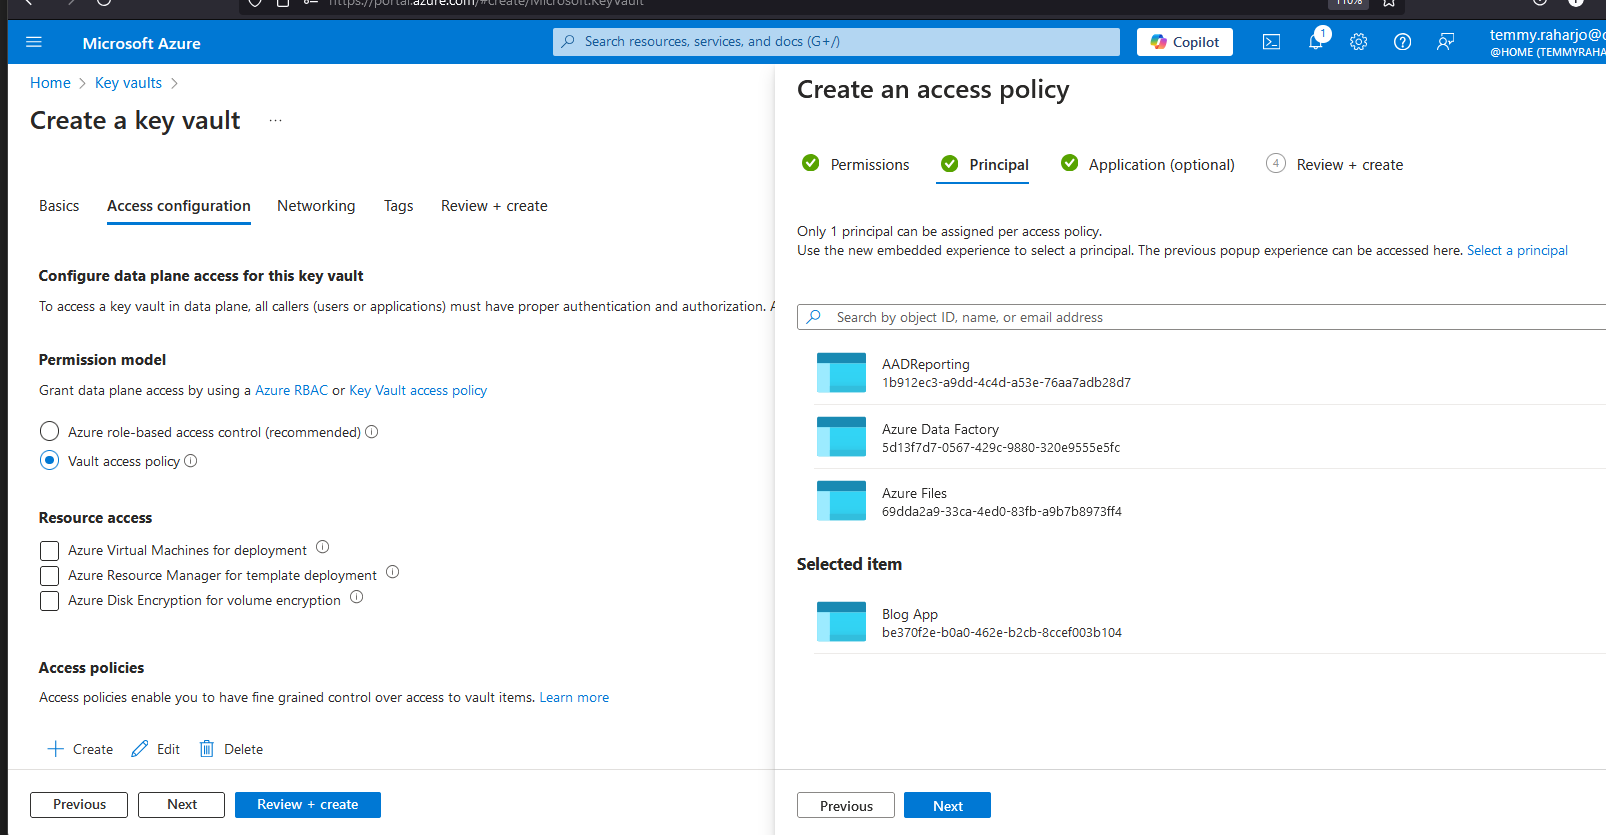The height and width of the screenshot is (835, 1606).
Task: Click the Azure Data Factory name in results
Action: click(940, 429)
